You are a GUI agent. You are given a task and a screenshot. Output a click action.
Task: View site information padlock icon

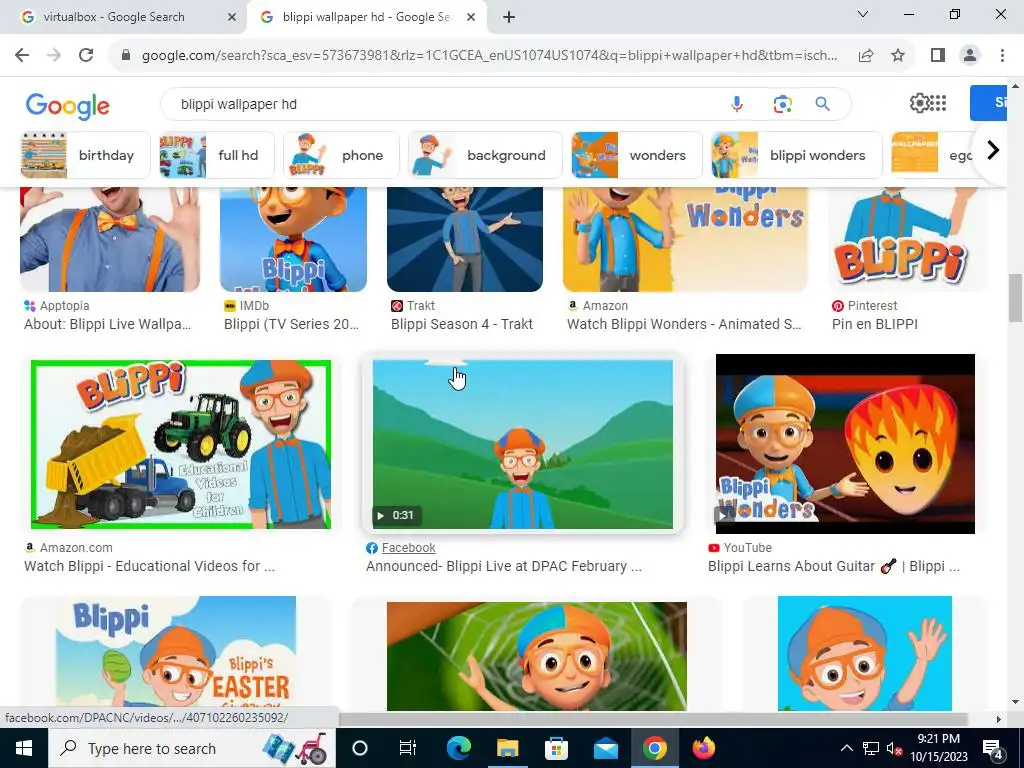pyautogui.click(x=126, y=56)
